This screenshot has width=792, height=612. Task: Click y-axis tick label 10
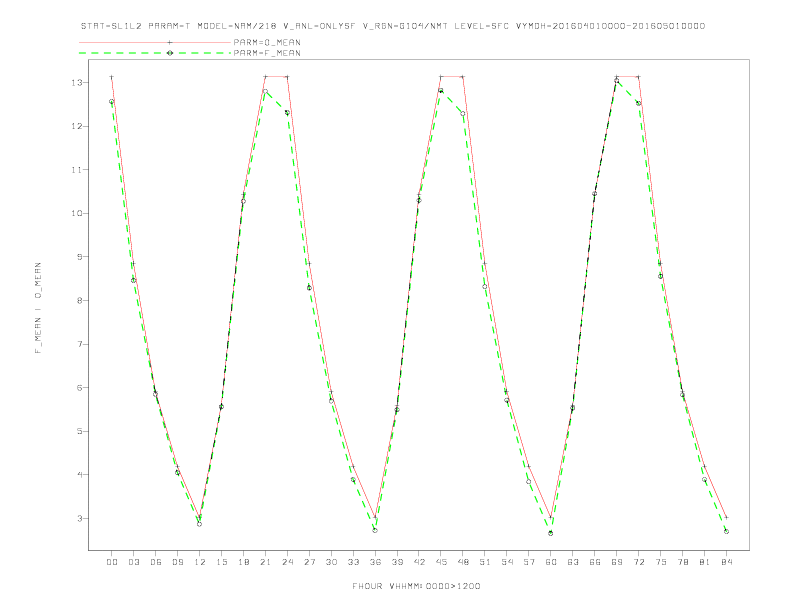point(77,214)
